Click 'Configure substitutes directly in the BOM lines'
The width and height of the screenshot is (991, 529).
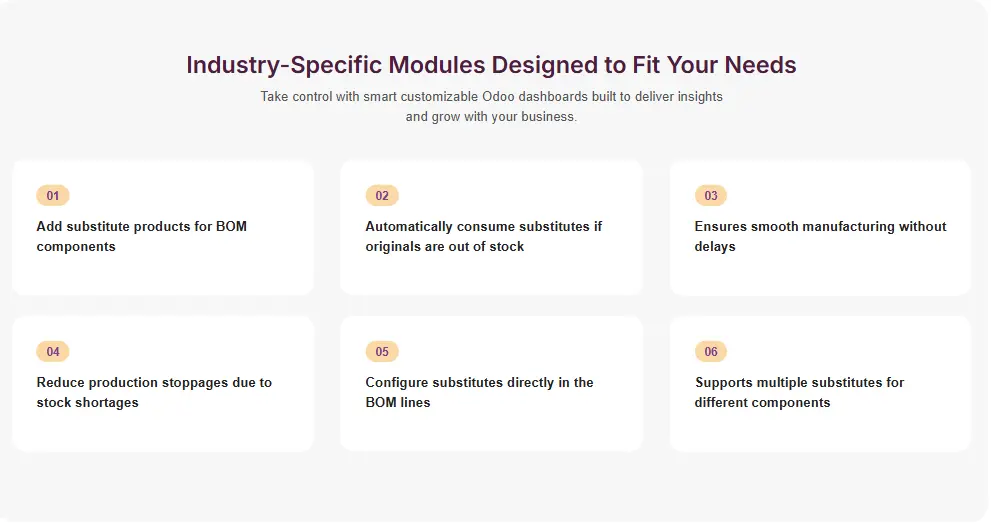pyautogui.click(x=479, y=392)
